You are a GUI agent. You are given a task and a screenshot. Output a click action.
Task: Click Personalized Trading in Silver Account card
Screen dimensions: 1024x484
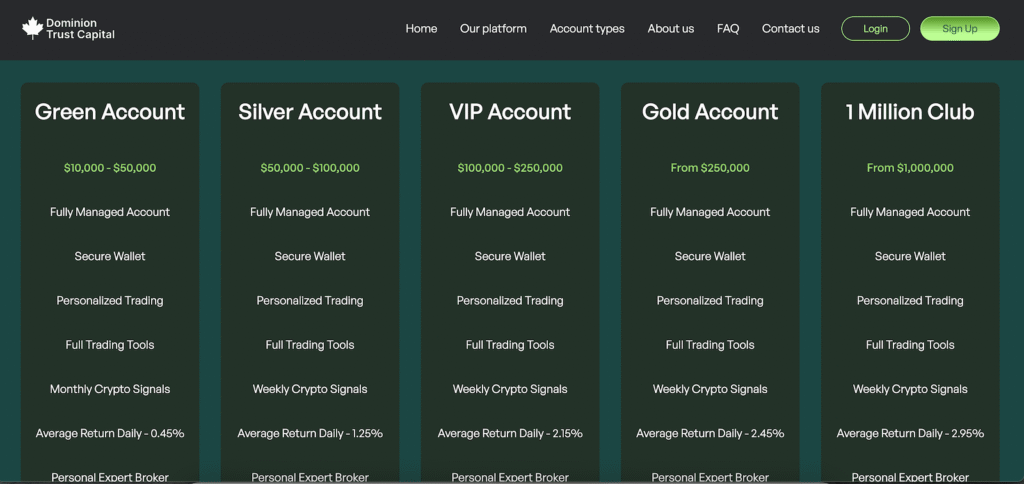pyautogui.click(x=310, y=300)
